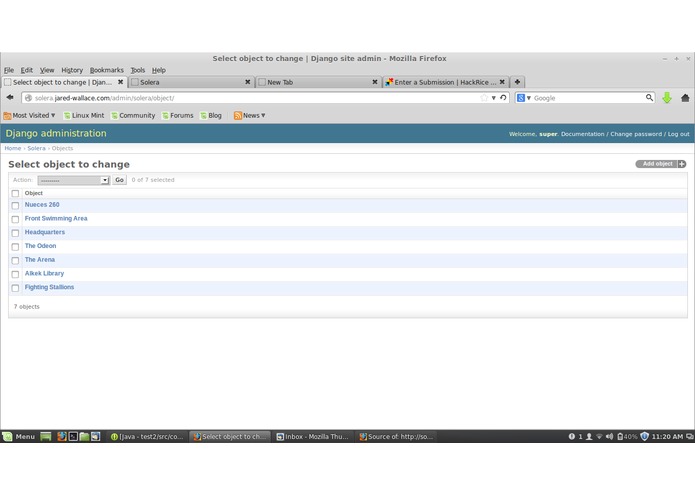This screenshot has height=494, width=695.
Task: Open the Documentation link
Action: click(582, 134)
